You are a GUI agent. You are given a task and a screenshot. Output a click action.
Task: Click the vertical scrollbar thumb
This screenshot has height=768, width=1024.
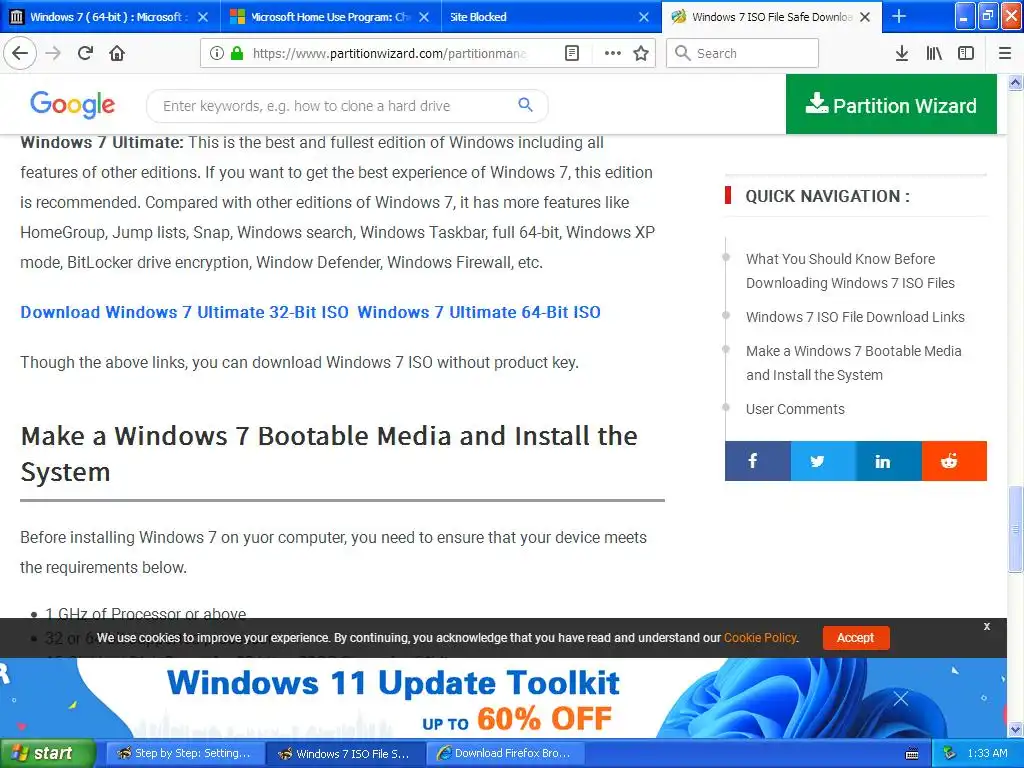pos(1016,529)
